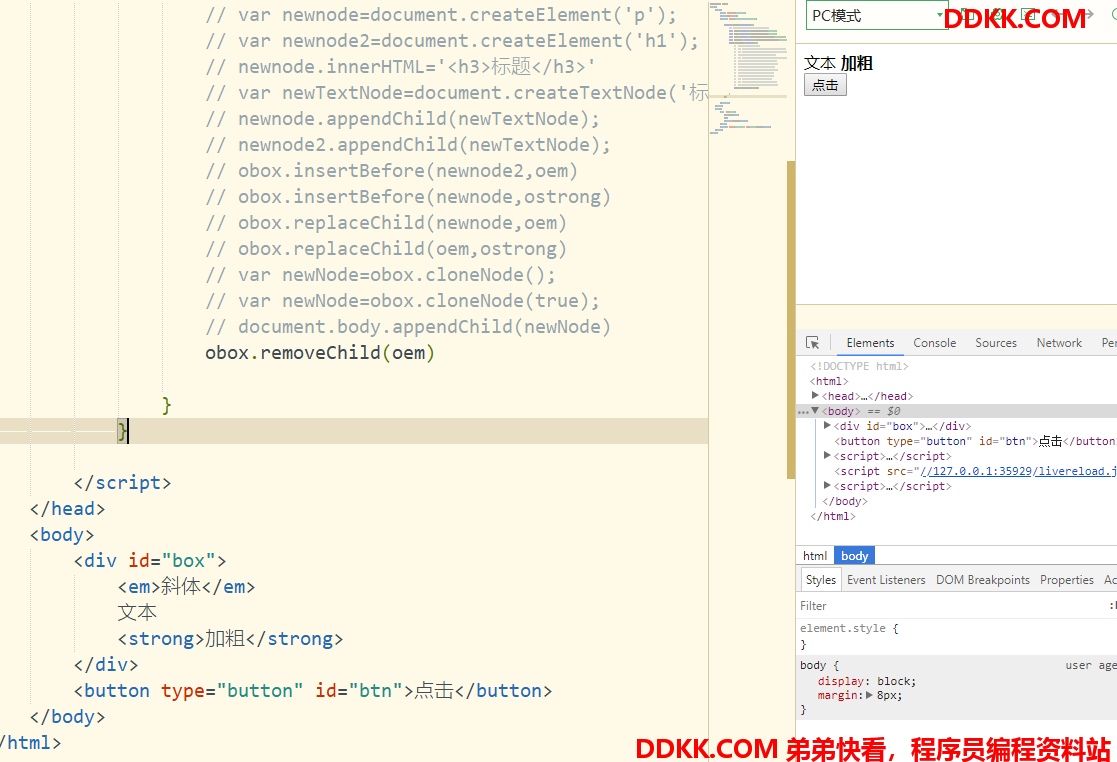The image size is (1117, 762).
Task: Select the body breadcrumb in DevTools
Action: (x=854, y=555)
